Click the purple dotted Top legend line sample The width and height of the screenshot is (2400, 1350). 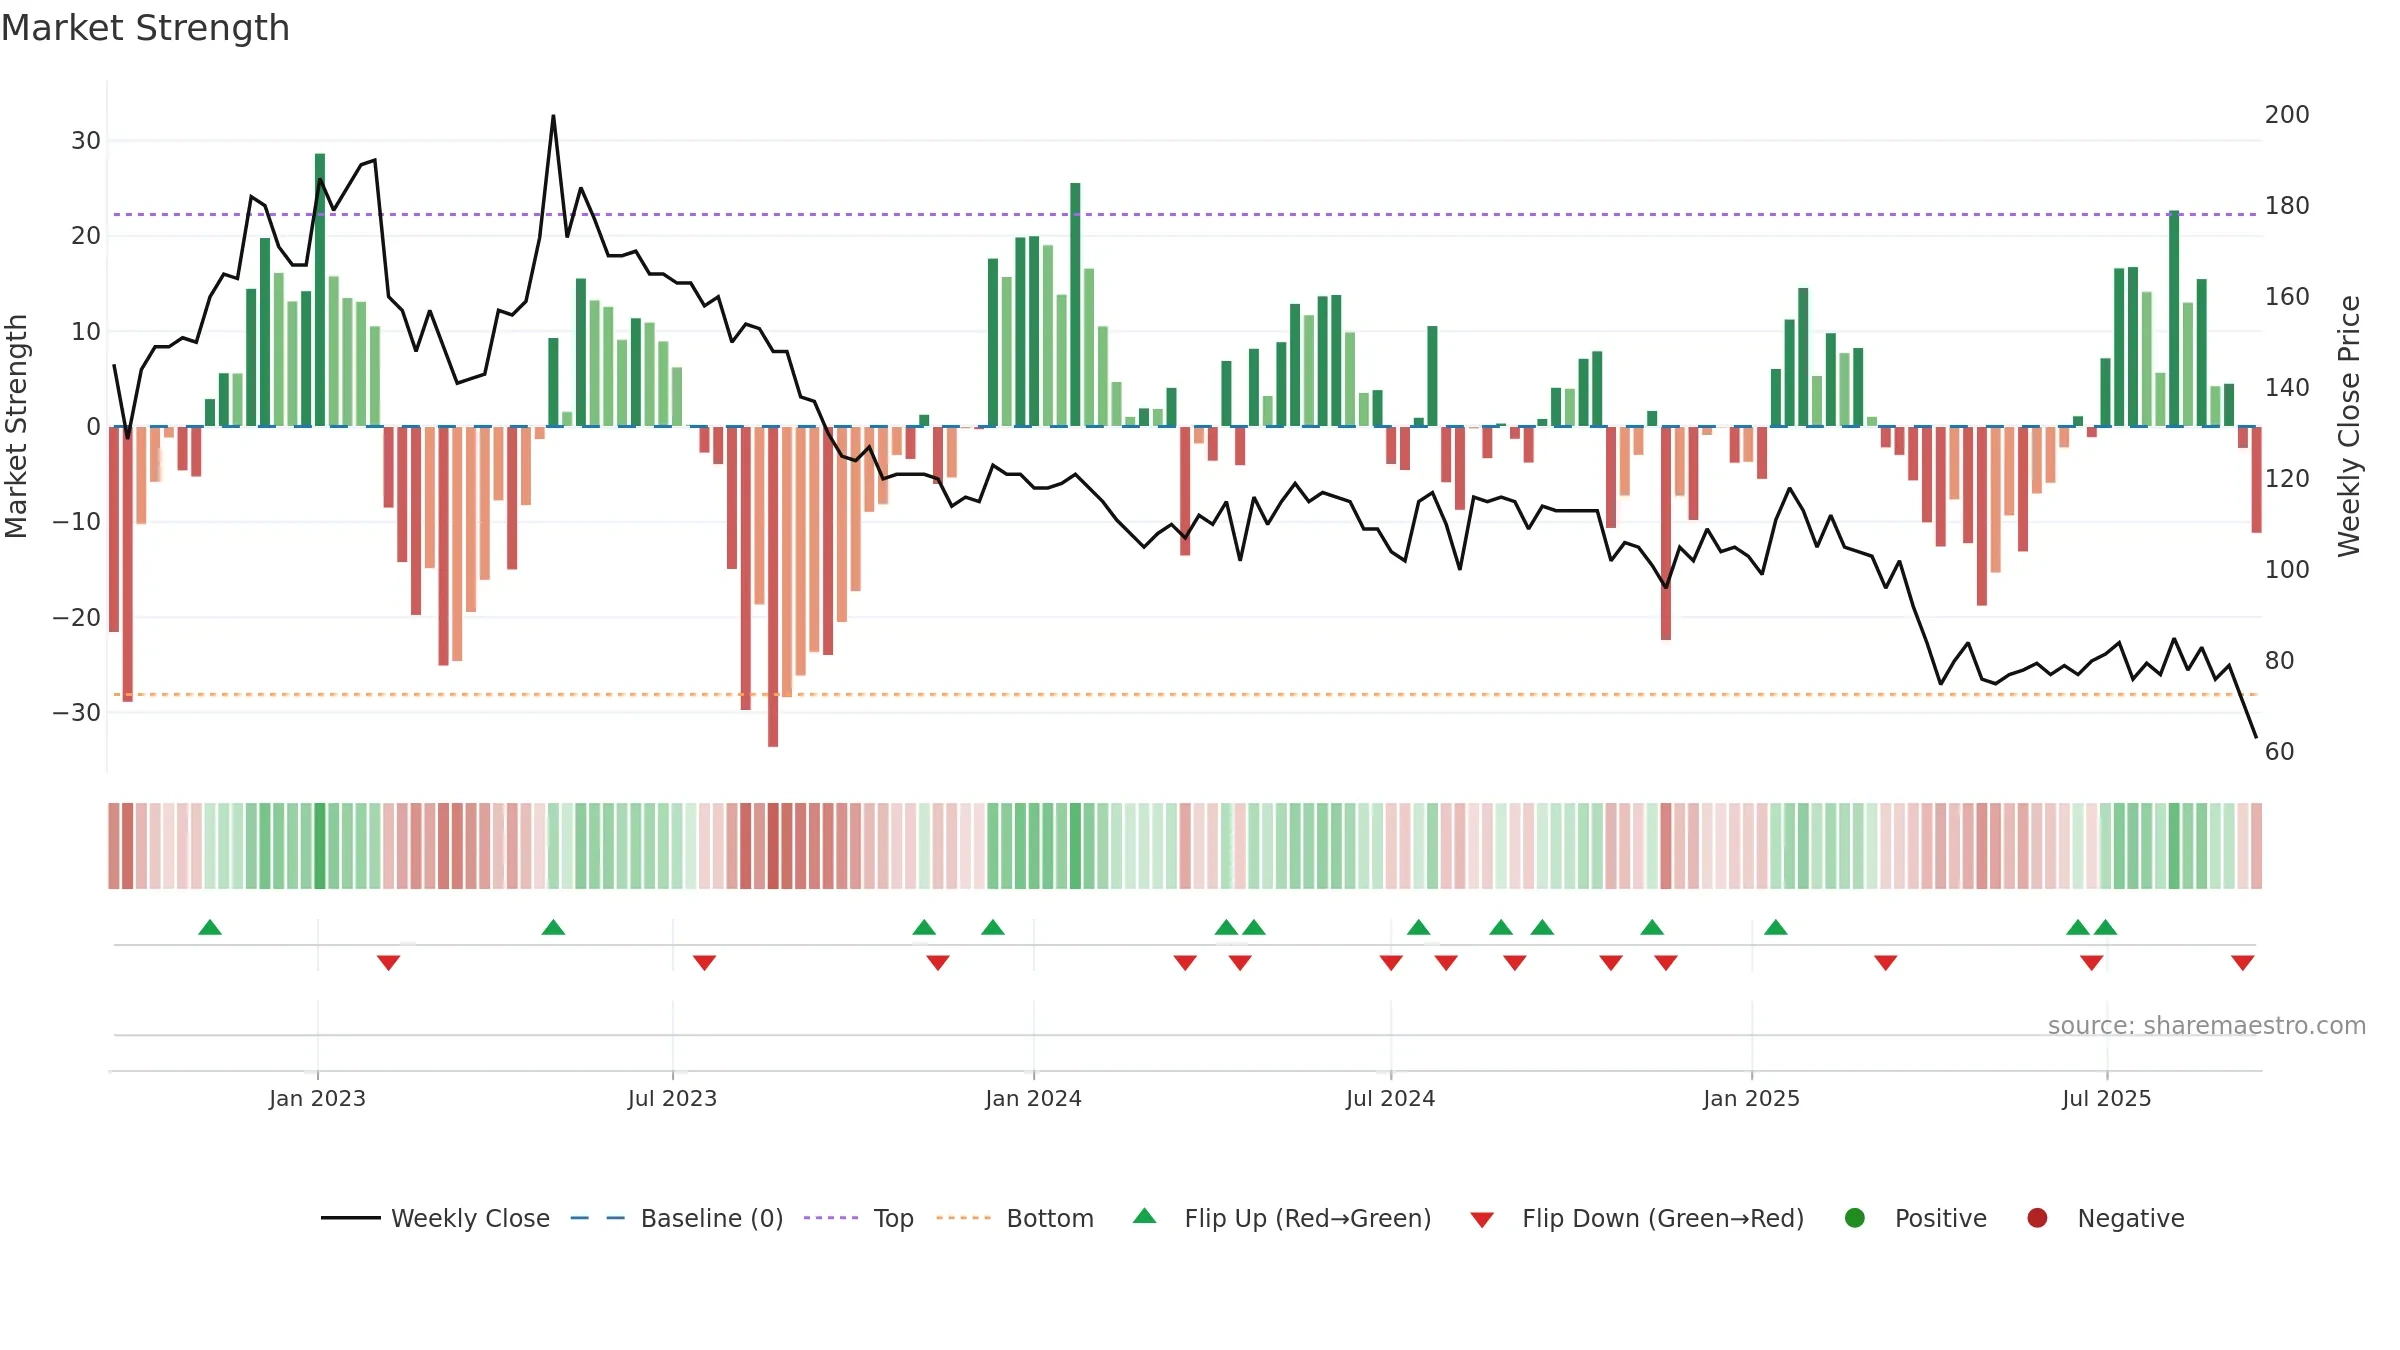[x=831, y=1218]
